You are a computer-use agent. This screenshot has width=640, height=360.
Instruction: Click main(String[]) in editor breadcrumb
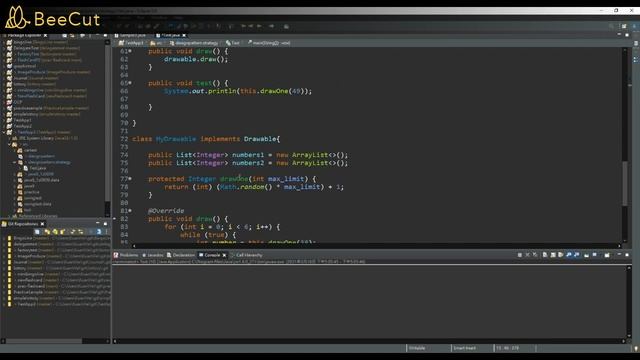(269, 43)
